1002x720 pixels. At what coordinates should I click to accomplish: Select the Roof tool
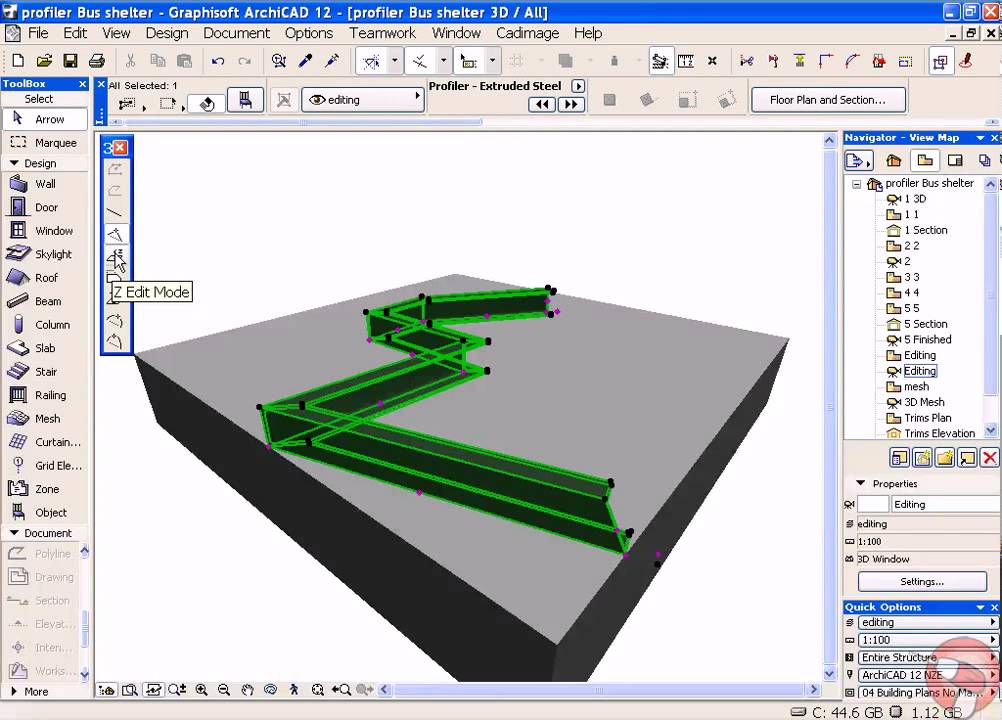pyautogui.click(x=45, y=278)
